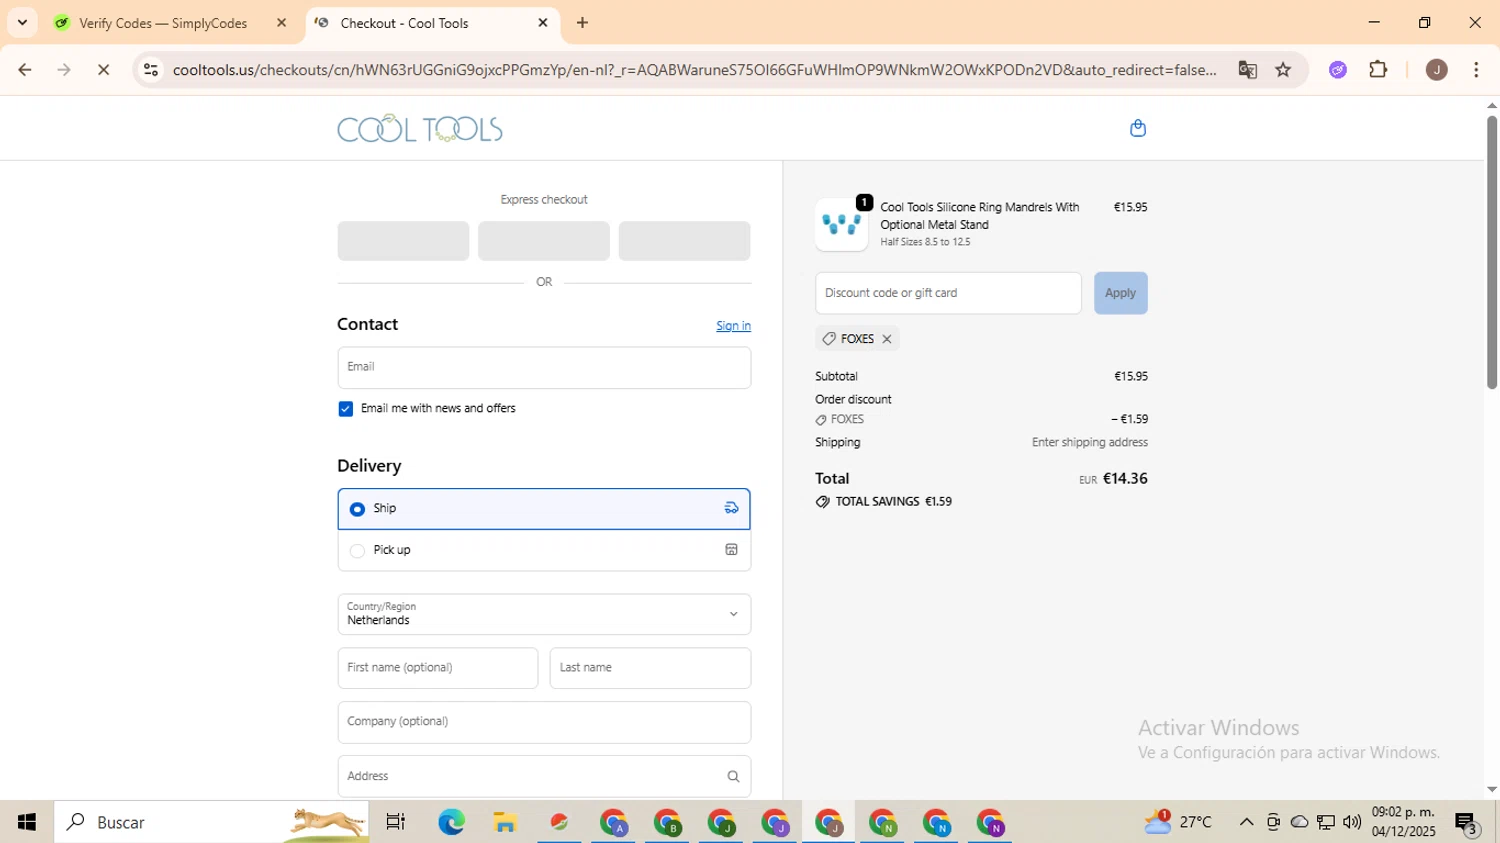
Task: Open Chrome profile B from taskbar
Action: coord(668,823)
